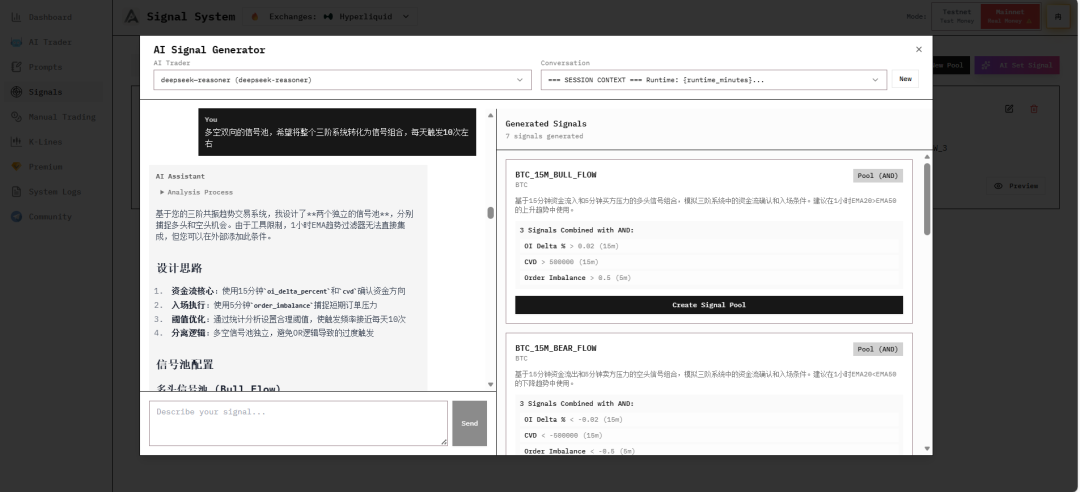The height and width of the screenshot is (492, 1080).
Task: Click the 'Order Imbalance > 0.5 (5m)' row
Action: click(x=709, y=278)
